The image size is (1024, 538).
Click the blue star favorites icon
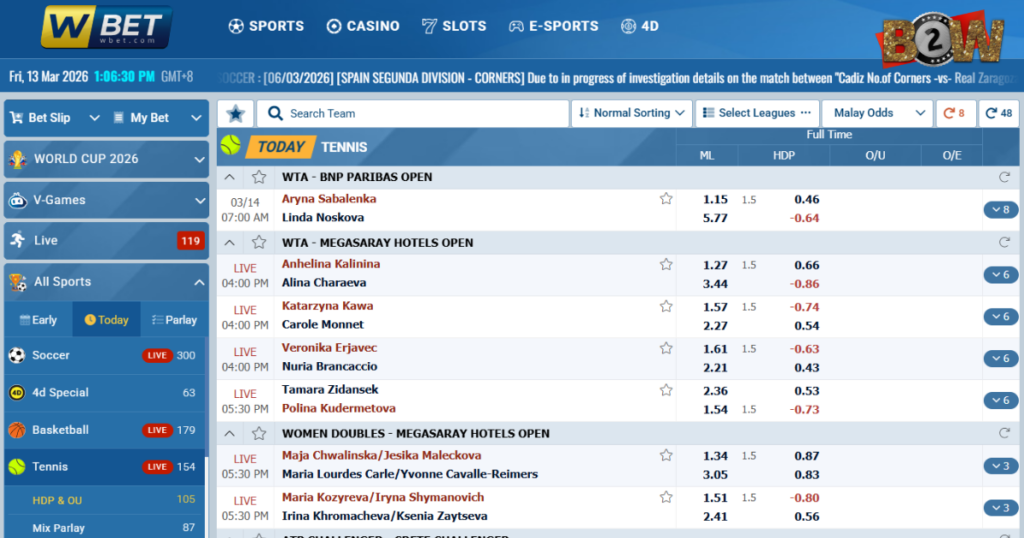(x=236, y=114)
